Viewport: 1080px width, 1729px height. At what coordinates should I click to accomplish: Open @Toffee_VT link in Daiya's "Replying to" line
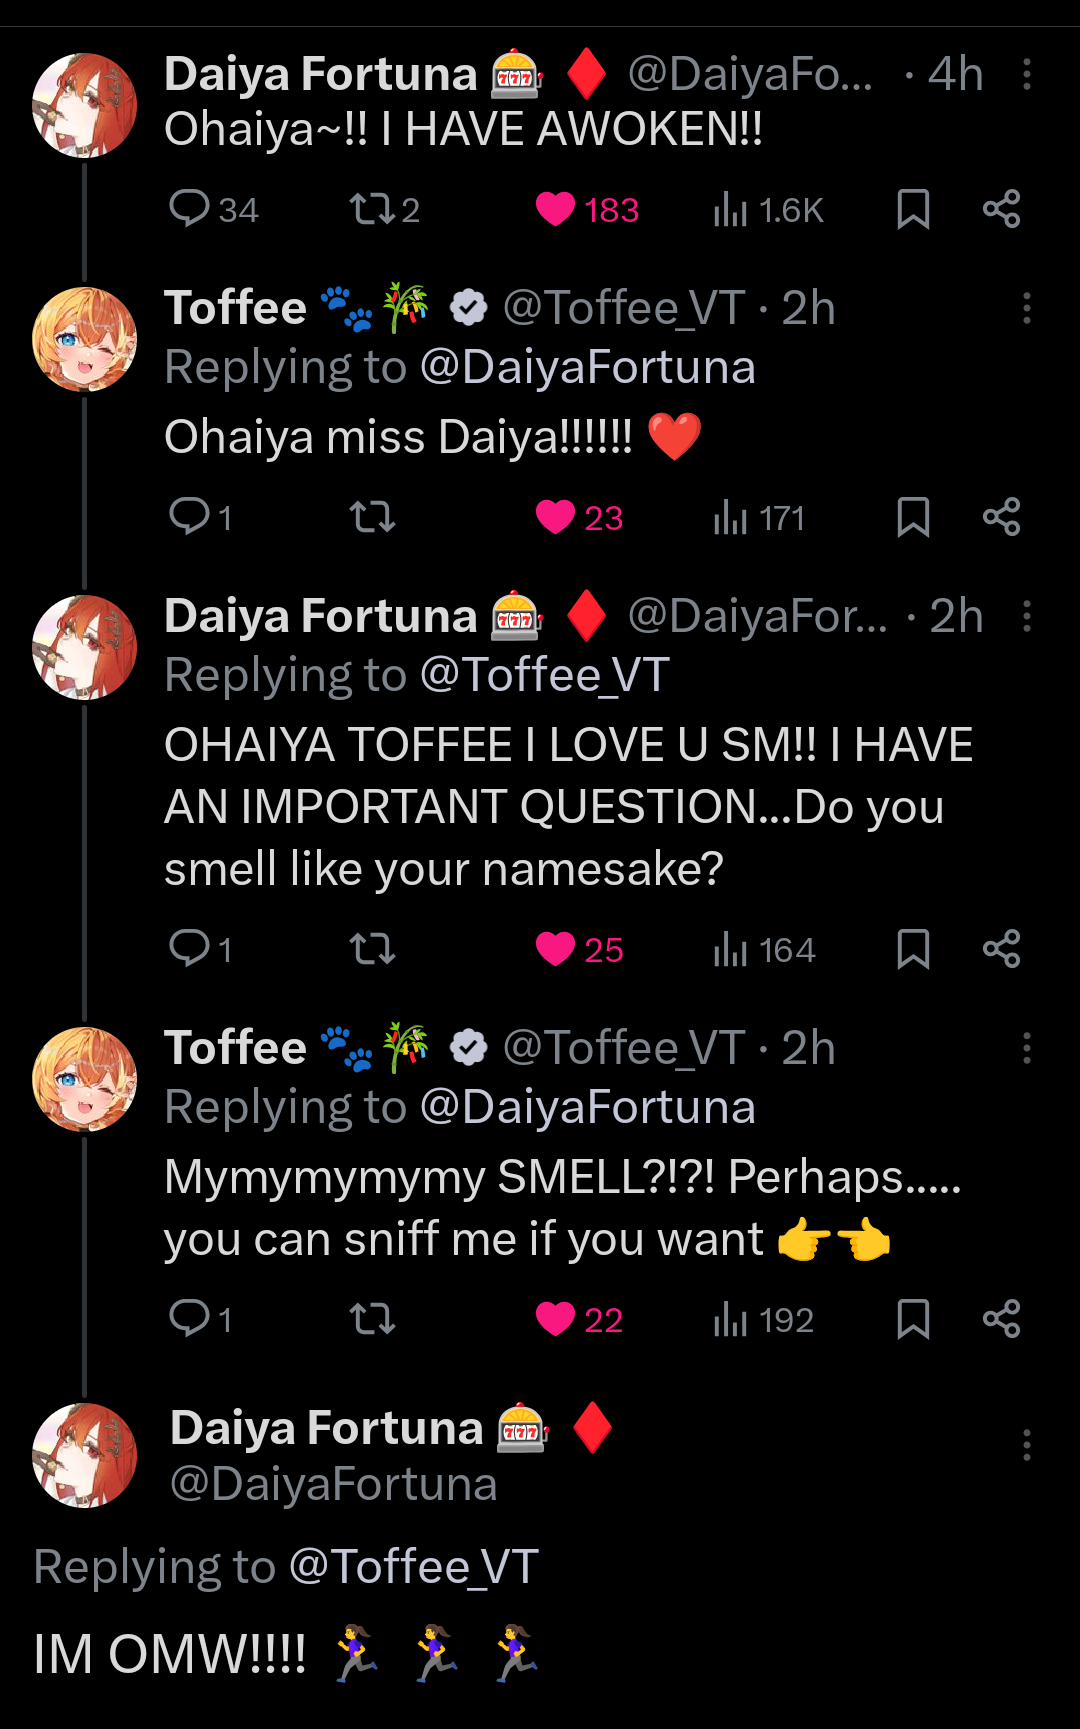[545, 675]
